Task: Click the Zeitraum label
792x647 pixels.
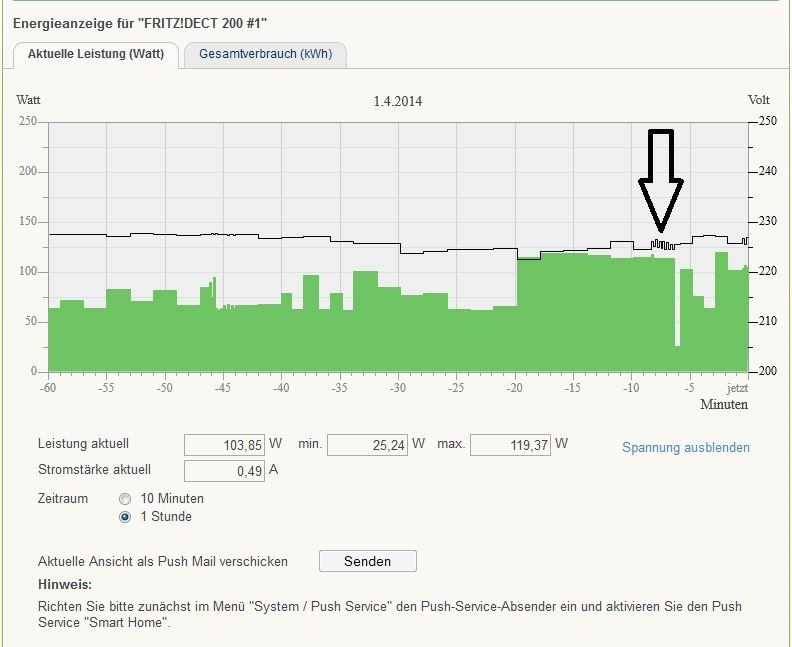Action: pyautogui.click(x=63, y=499)
